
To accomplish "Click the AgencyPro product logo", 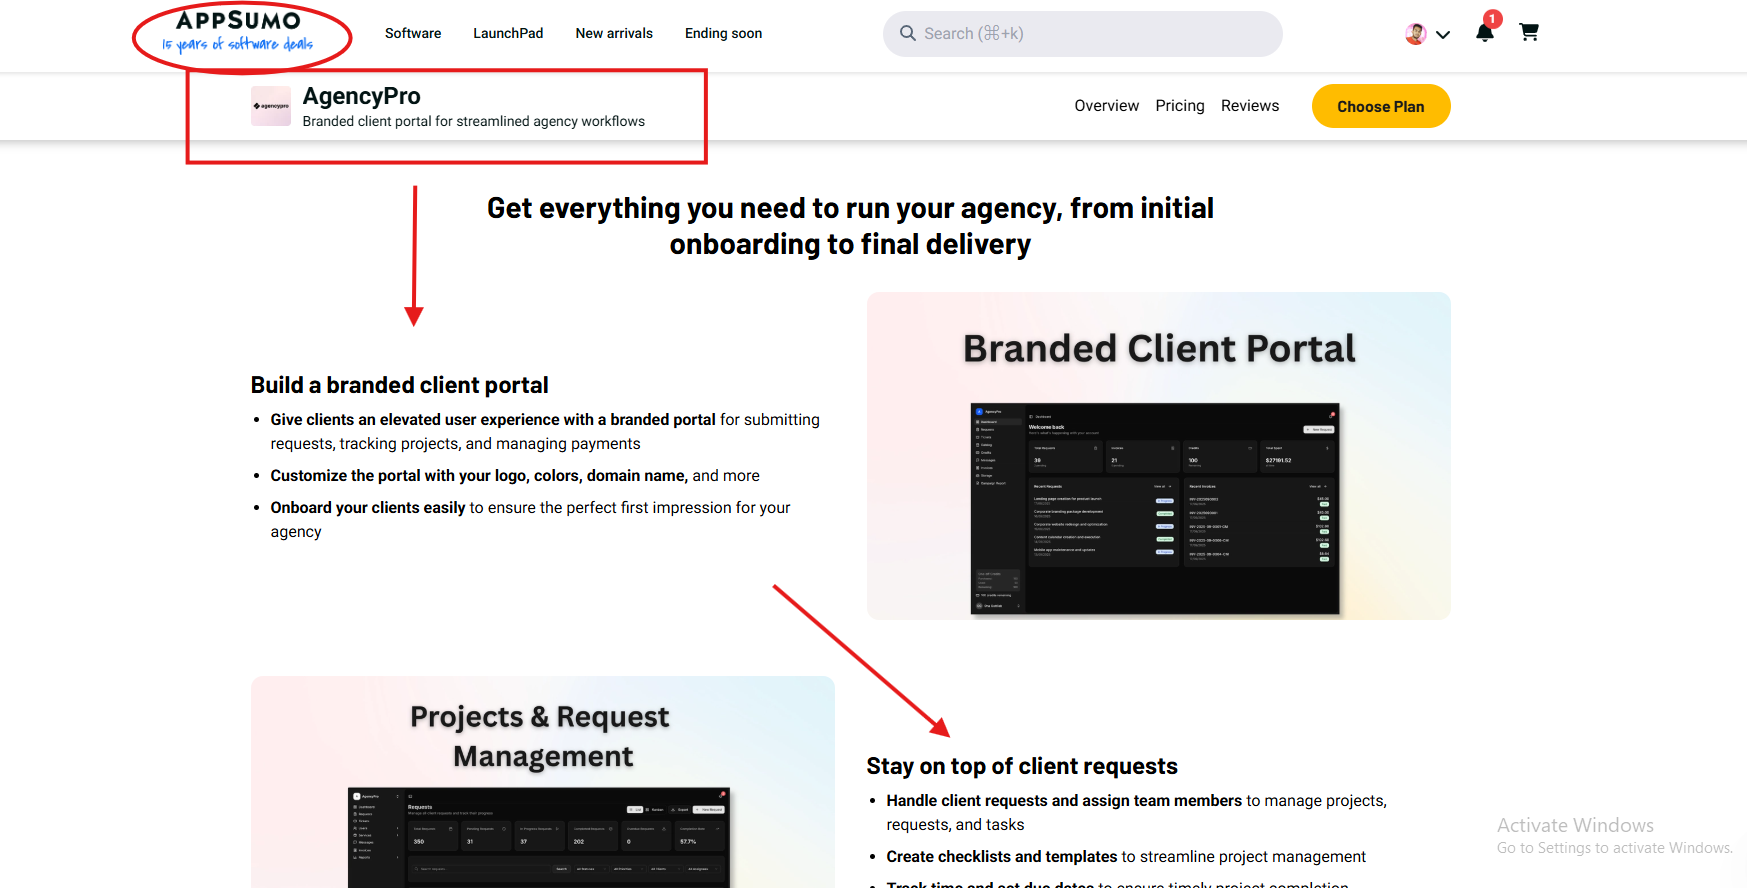I will click(x=271, y=106).
